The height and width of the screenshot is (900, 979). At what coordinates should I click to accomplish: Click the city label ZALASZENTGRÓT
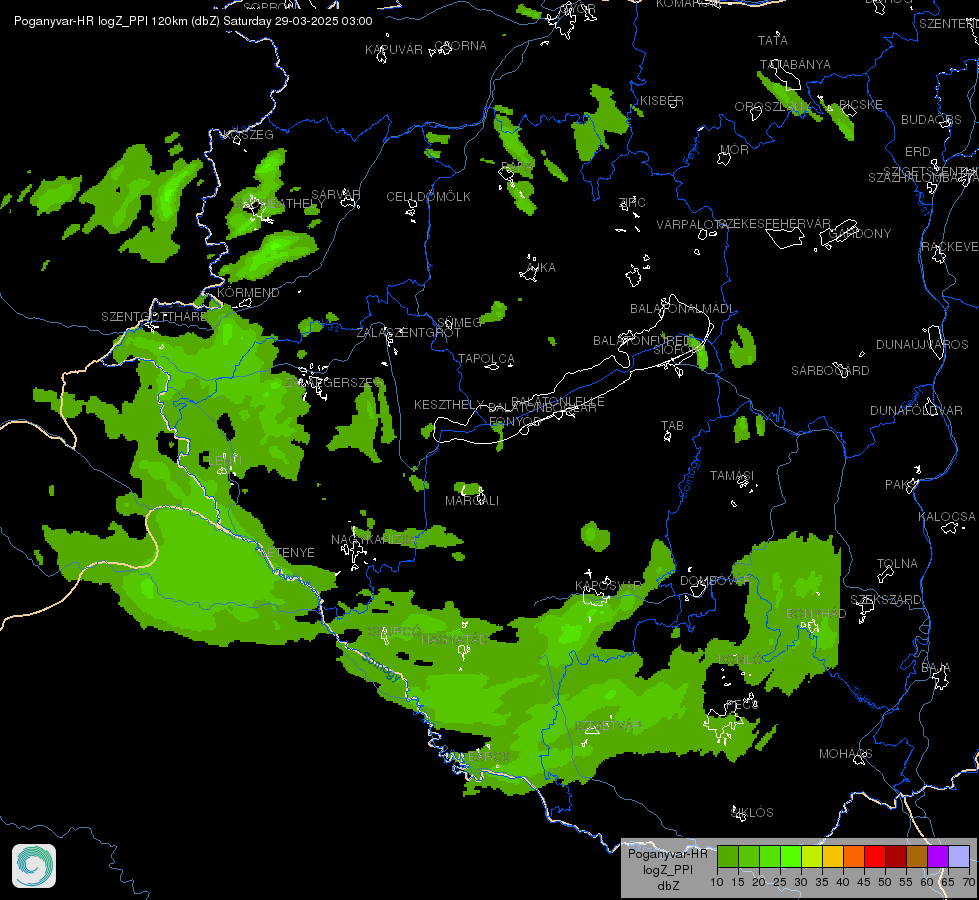click(409, 332)
